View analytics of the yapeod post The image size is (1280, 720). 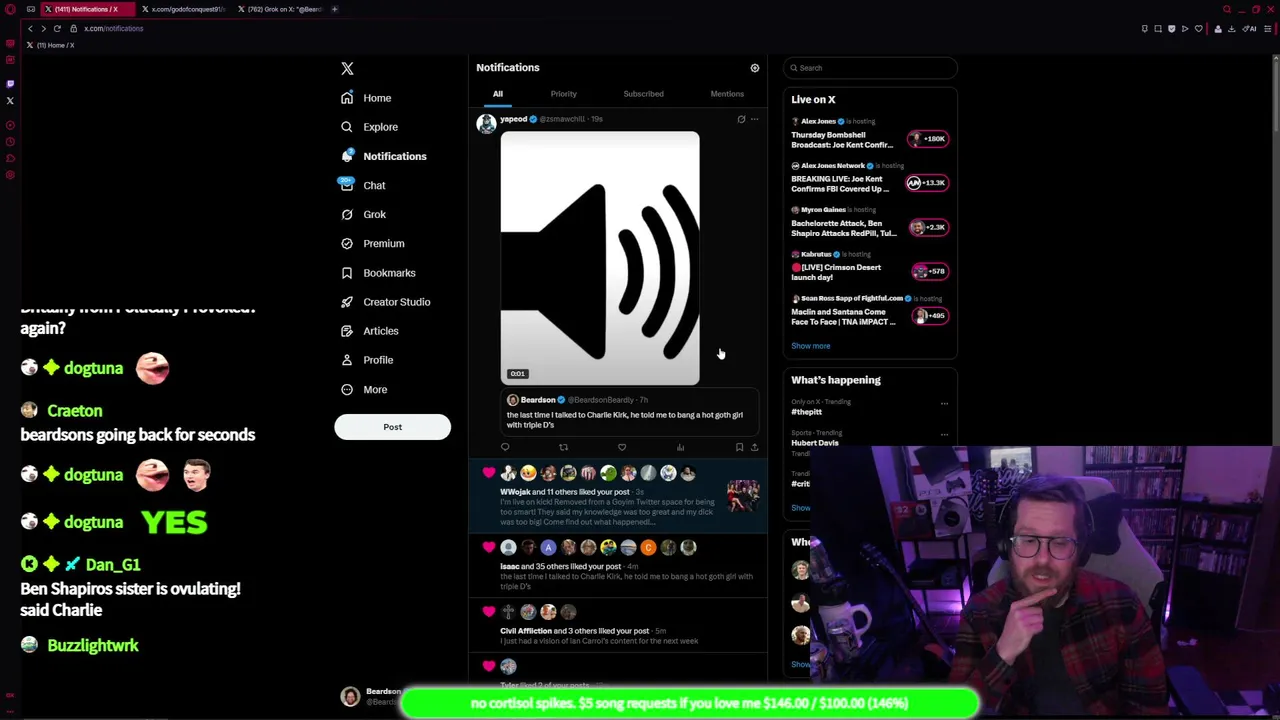point(680,447)
